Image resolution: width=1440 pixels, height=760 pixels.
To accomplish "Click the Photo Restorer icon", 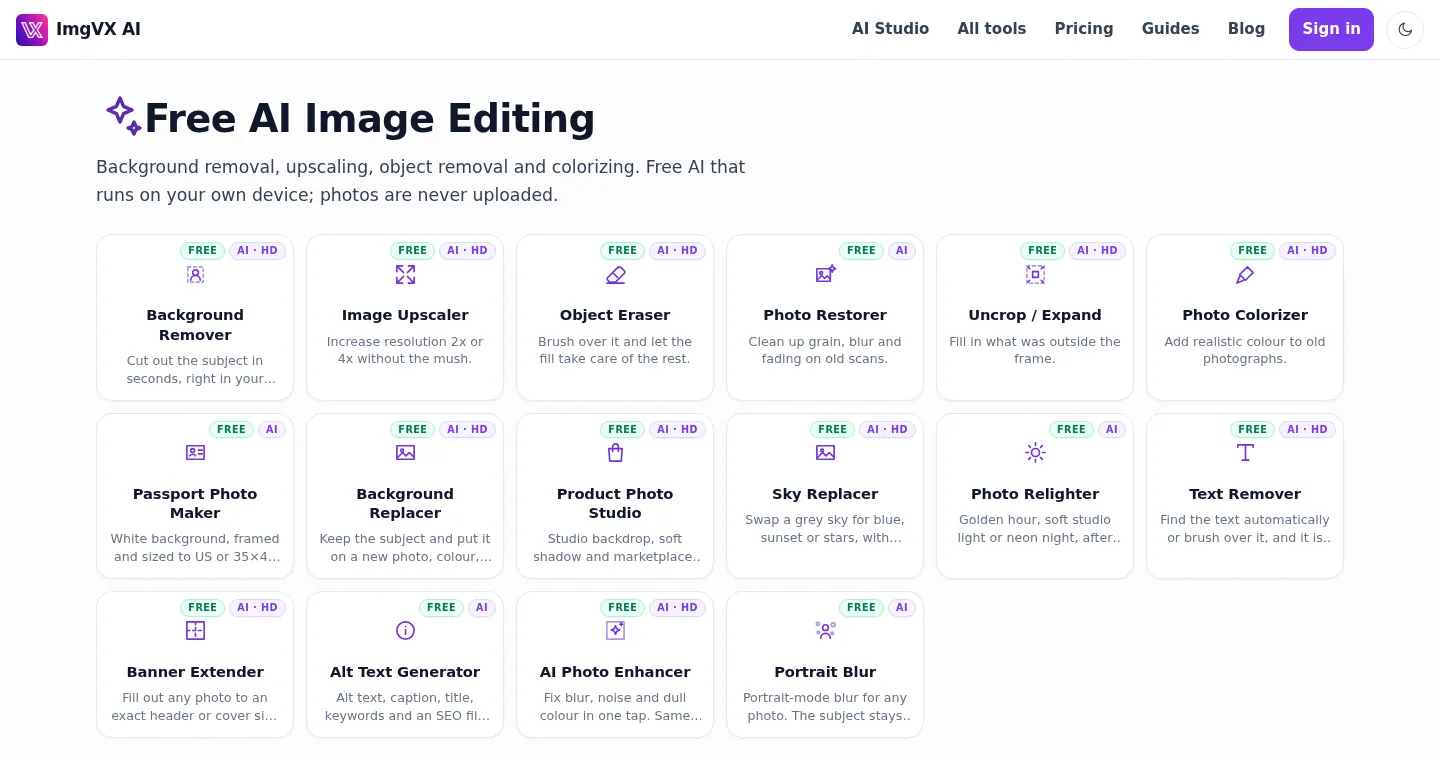I will click(x=825, y=274).
